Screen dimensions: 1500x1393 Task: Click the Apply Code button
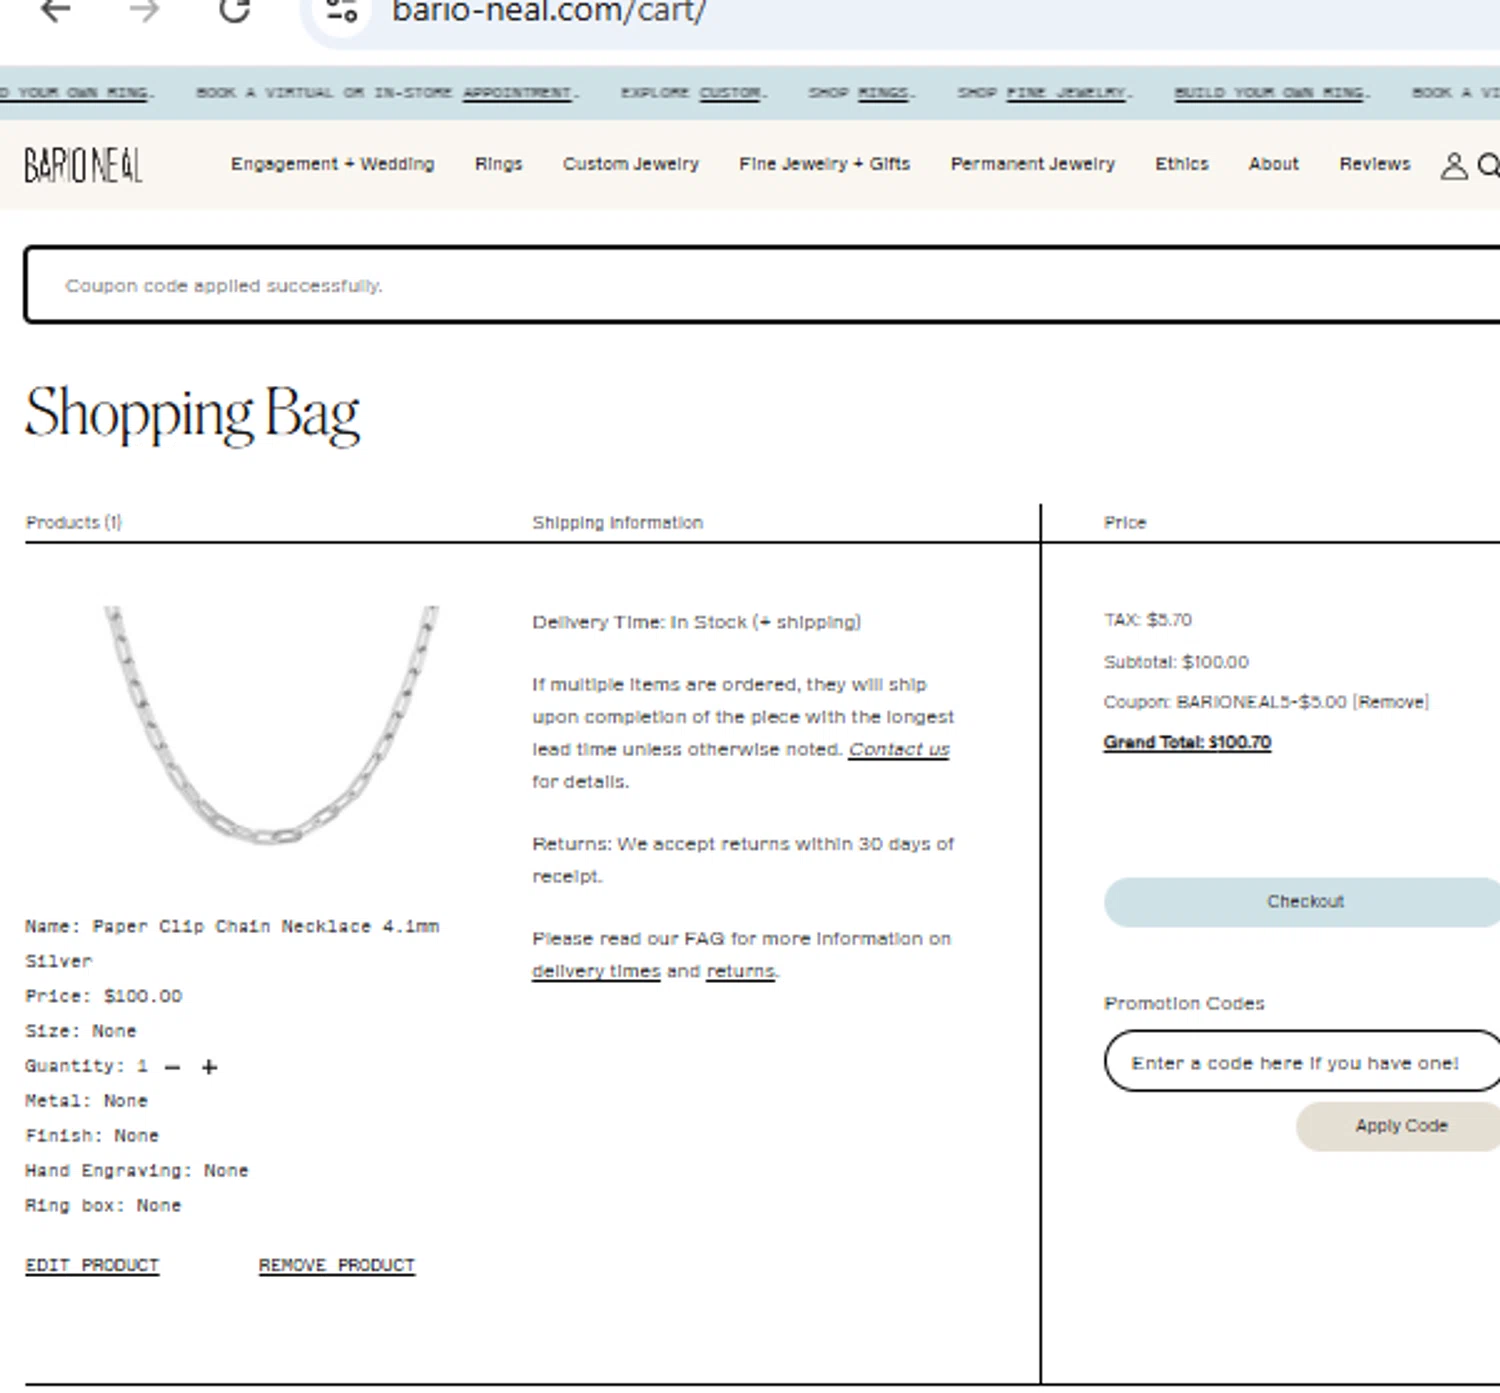pos(1400,1126)
